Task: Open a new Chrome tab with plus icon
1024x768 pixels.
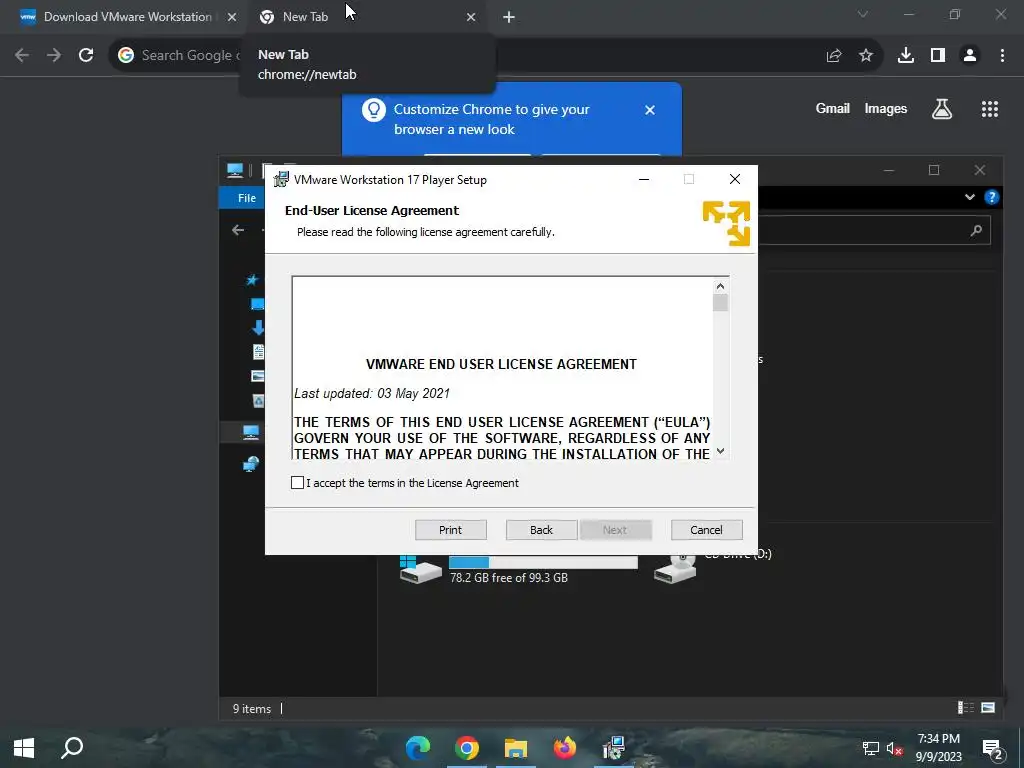Action: pyautogui.click(x=509, y=17)
